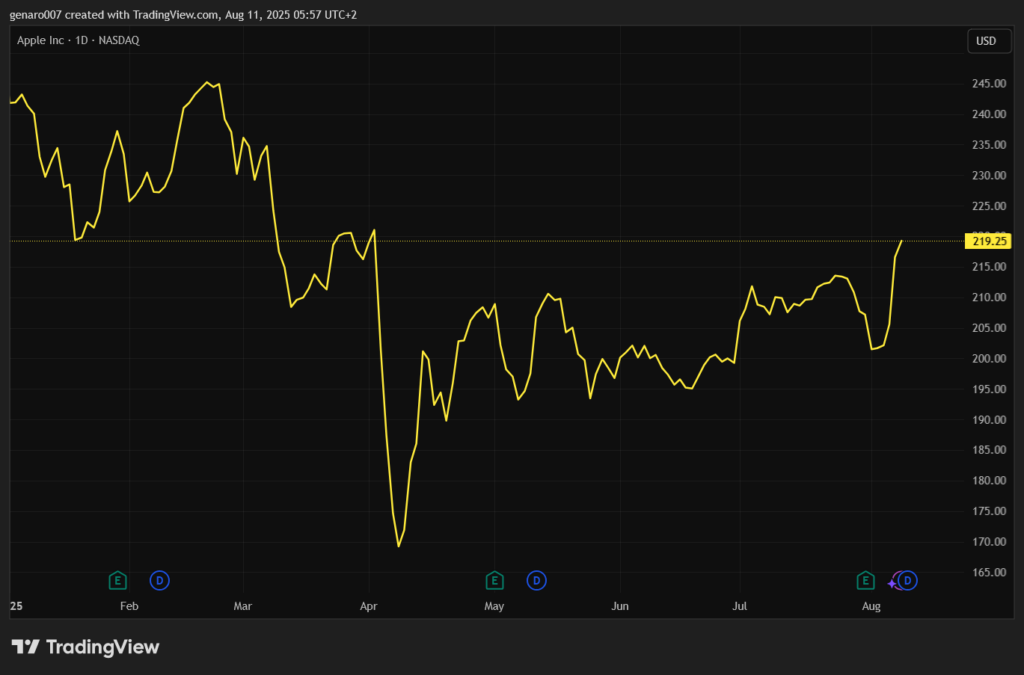Open the May earnings E marker
This screenshot has width=1024, height=675.
point(494,580)
